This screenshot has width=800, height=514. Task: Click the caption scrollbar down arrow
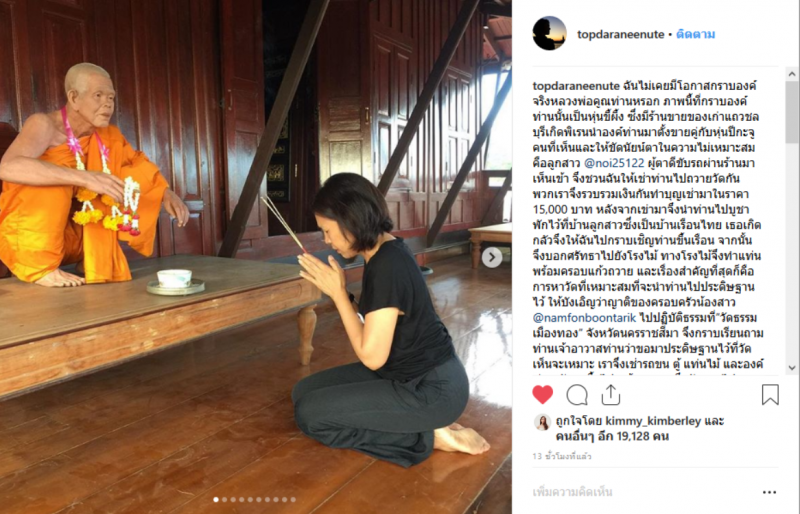(x=791, y=368)
